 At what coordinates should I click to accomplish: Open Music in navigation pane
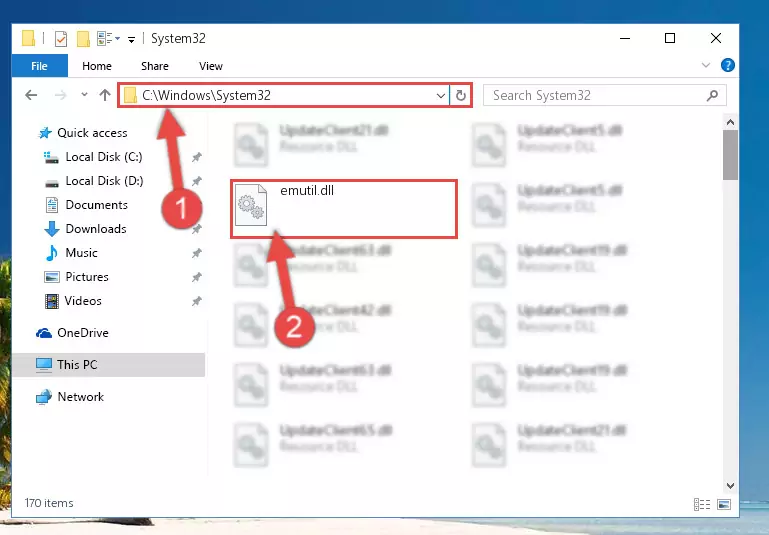click(81, 253)
